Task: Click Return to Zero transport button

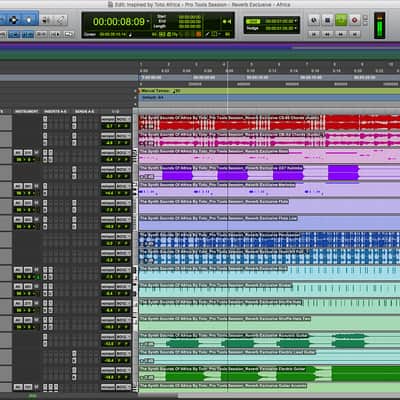Action: click(313, 34)
